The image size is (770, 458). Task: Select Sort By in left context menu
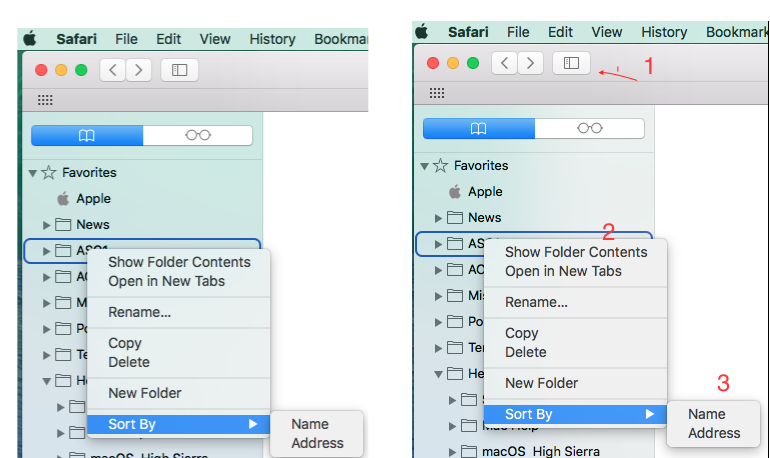click(179, 424)
